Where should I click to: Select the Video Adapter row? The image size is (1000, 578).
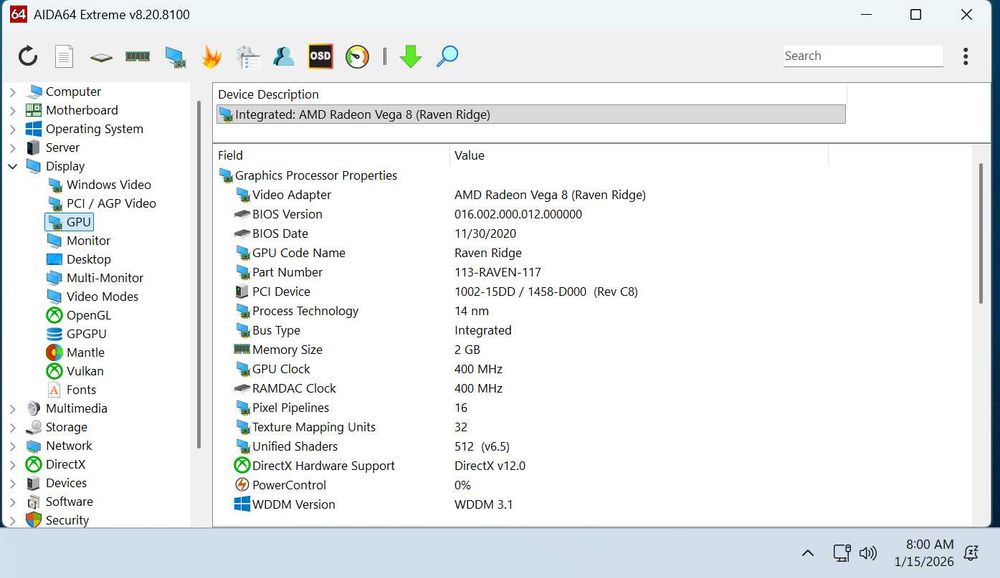pyautogui.click(x=440, y=195)
